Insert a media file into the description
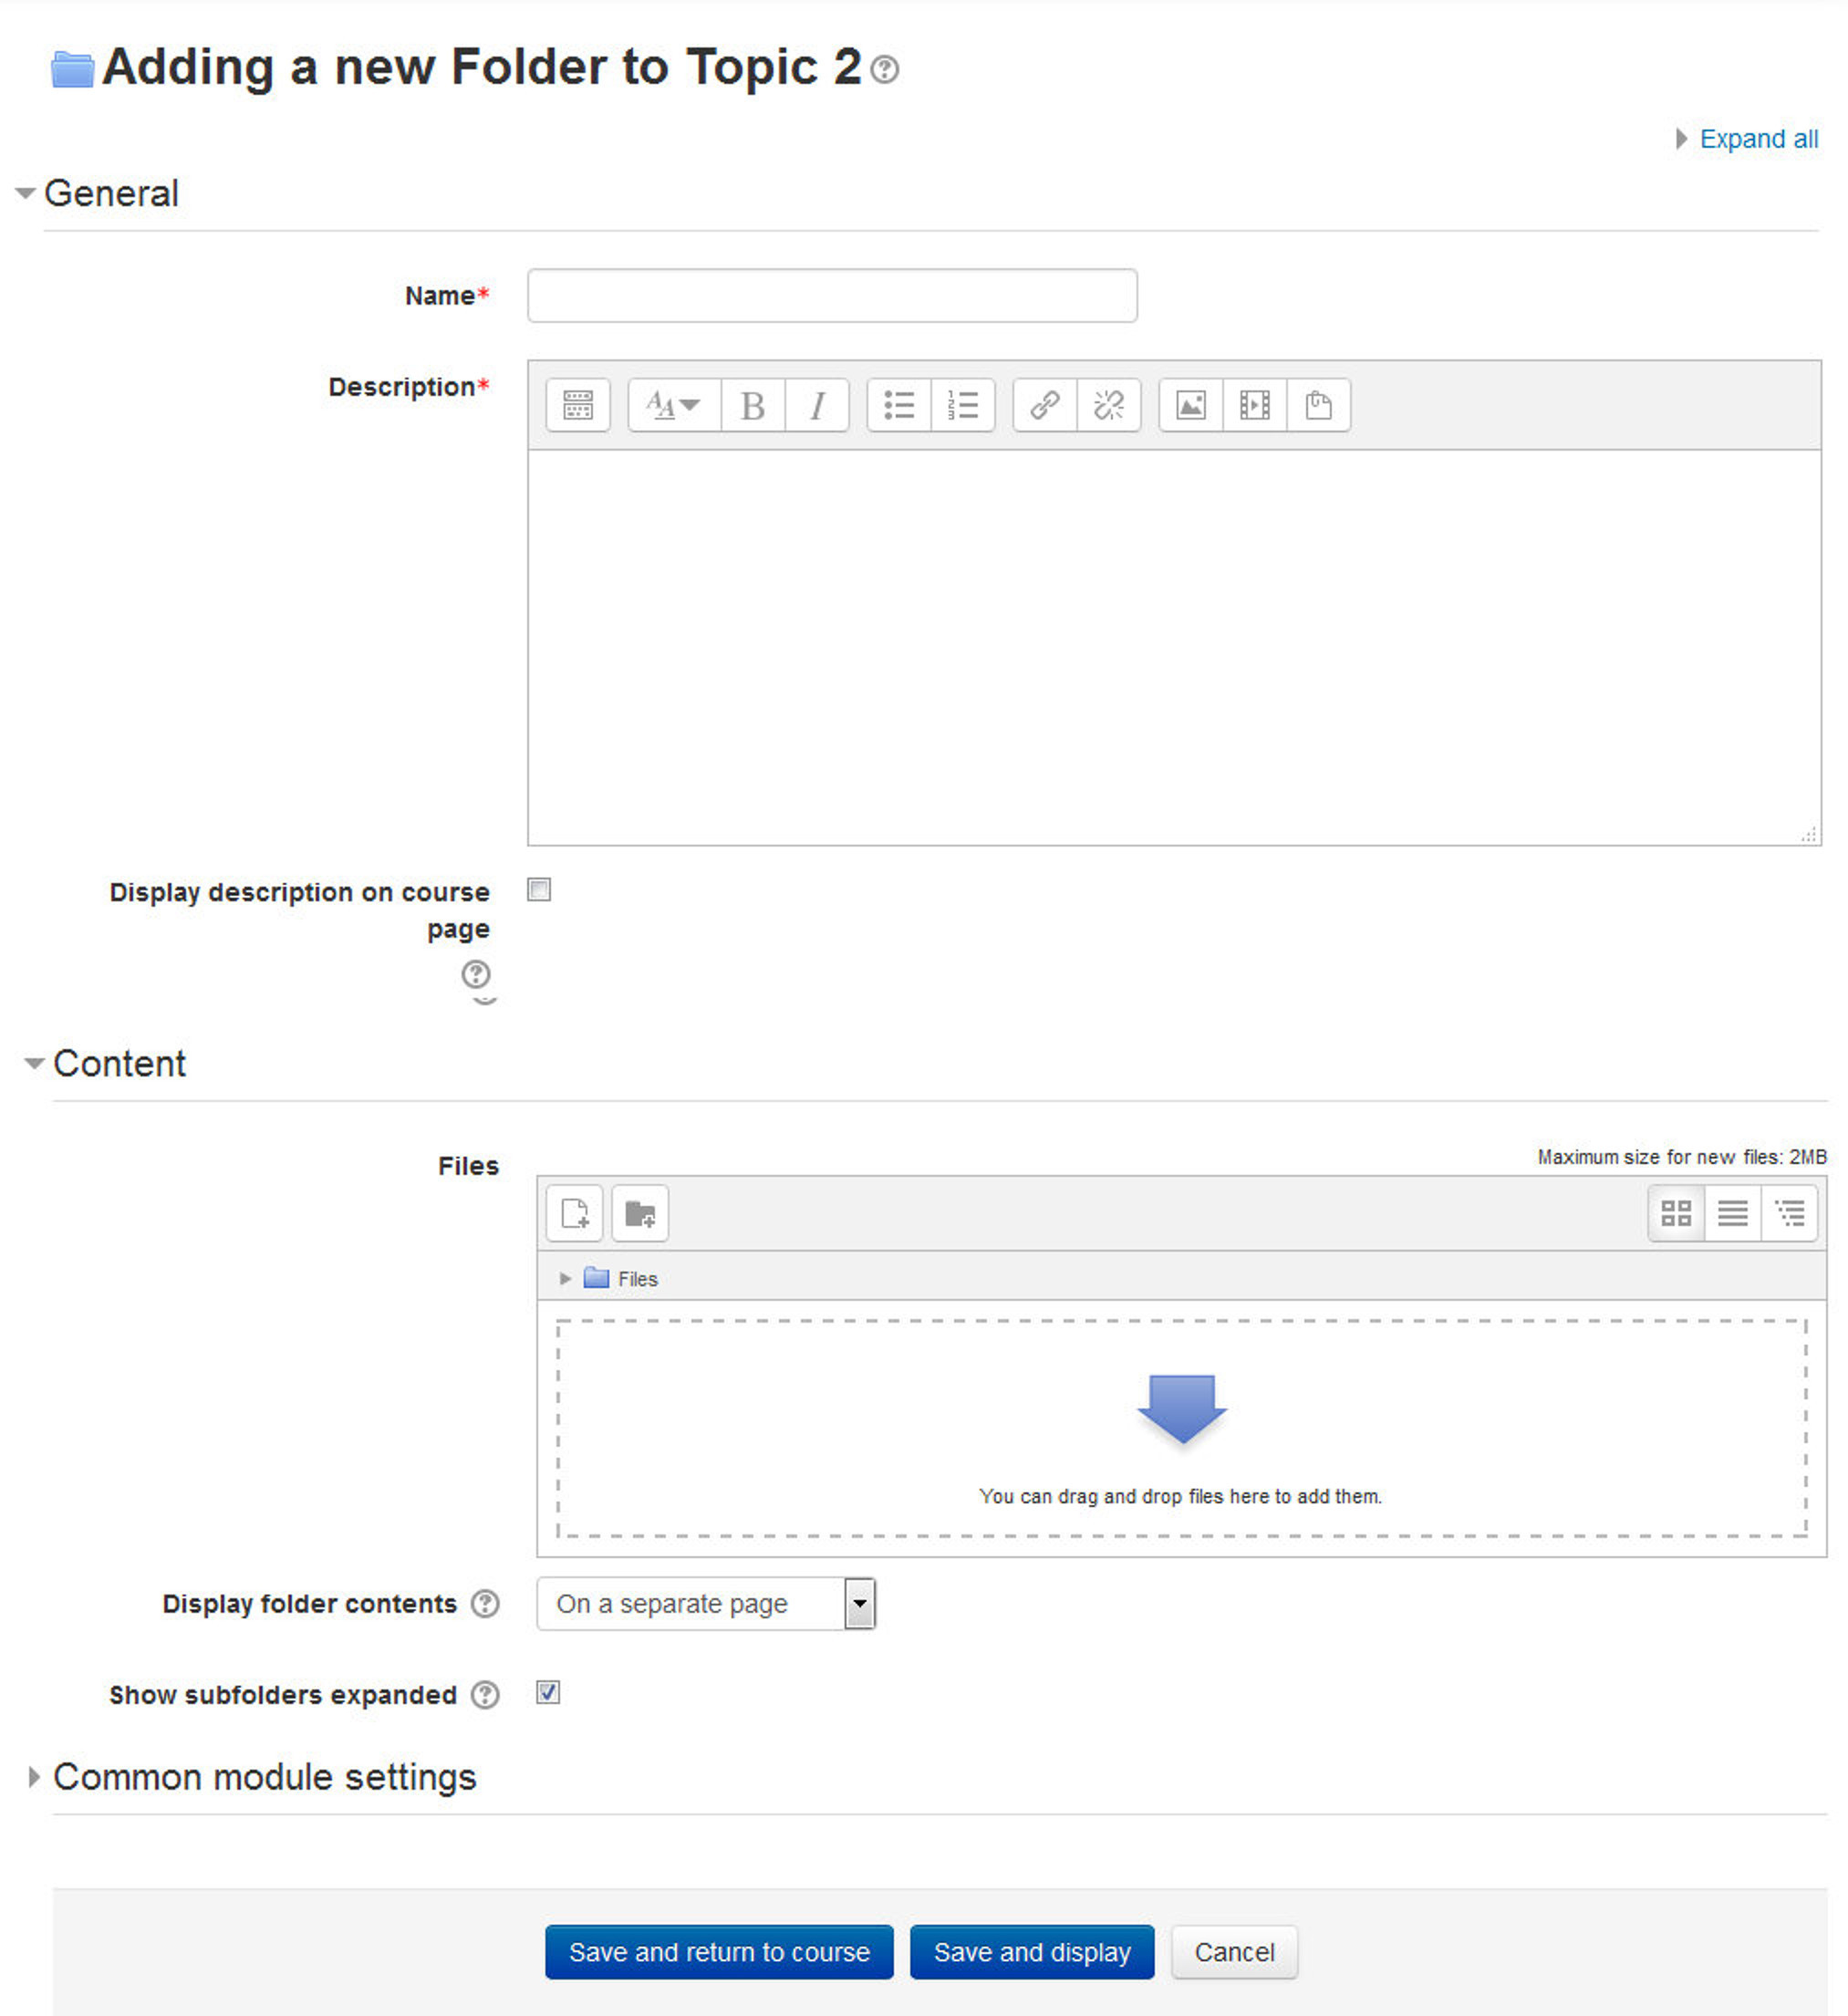 click(1254, 405)
